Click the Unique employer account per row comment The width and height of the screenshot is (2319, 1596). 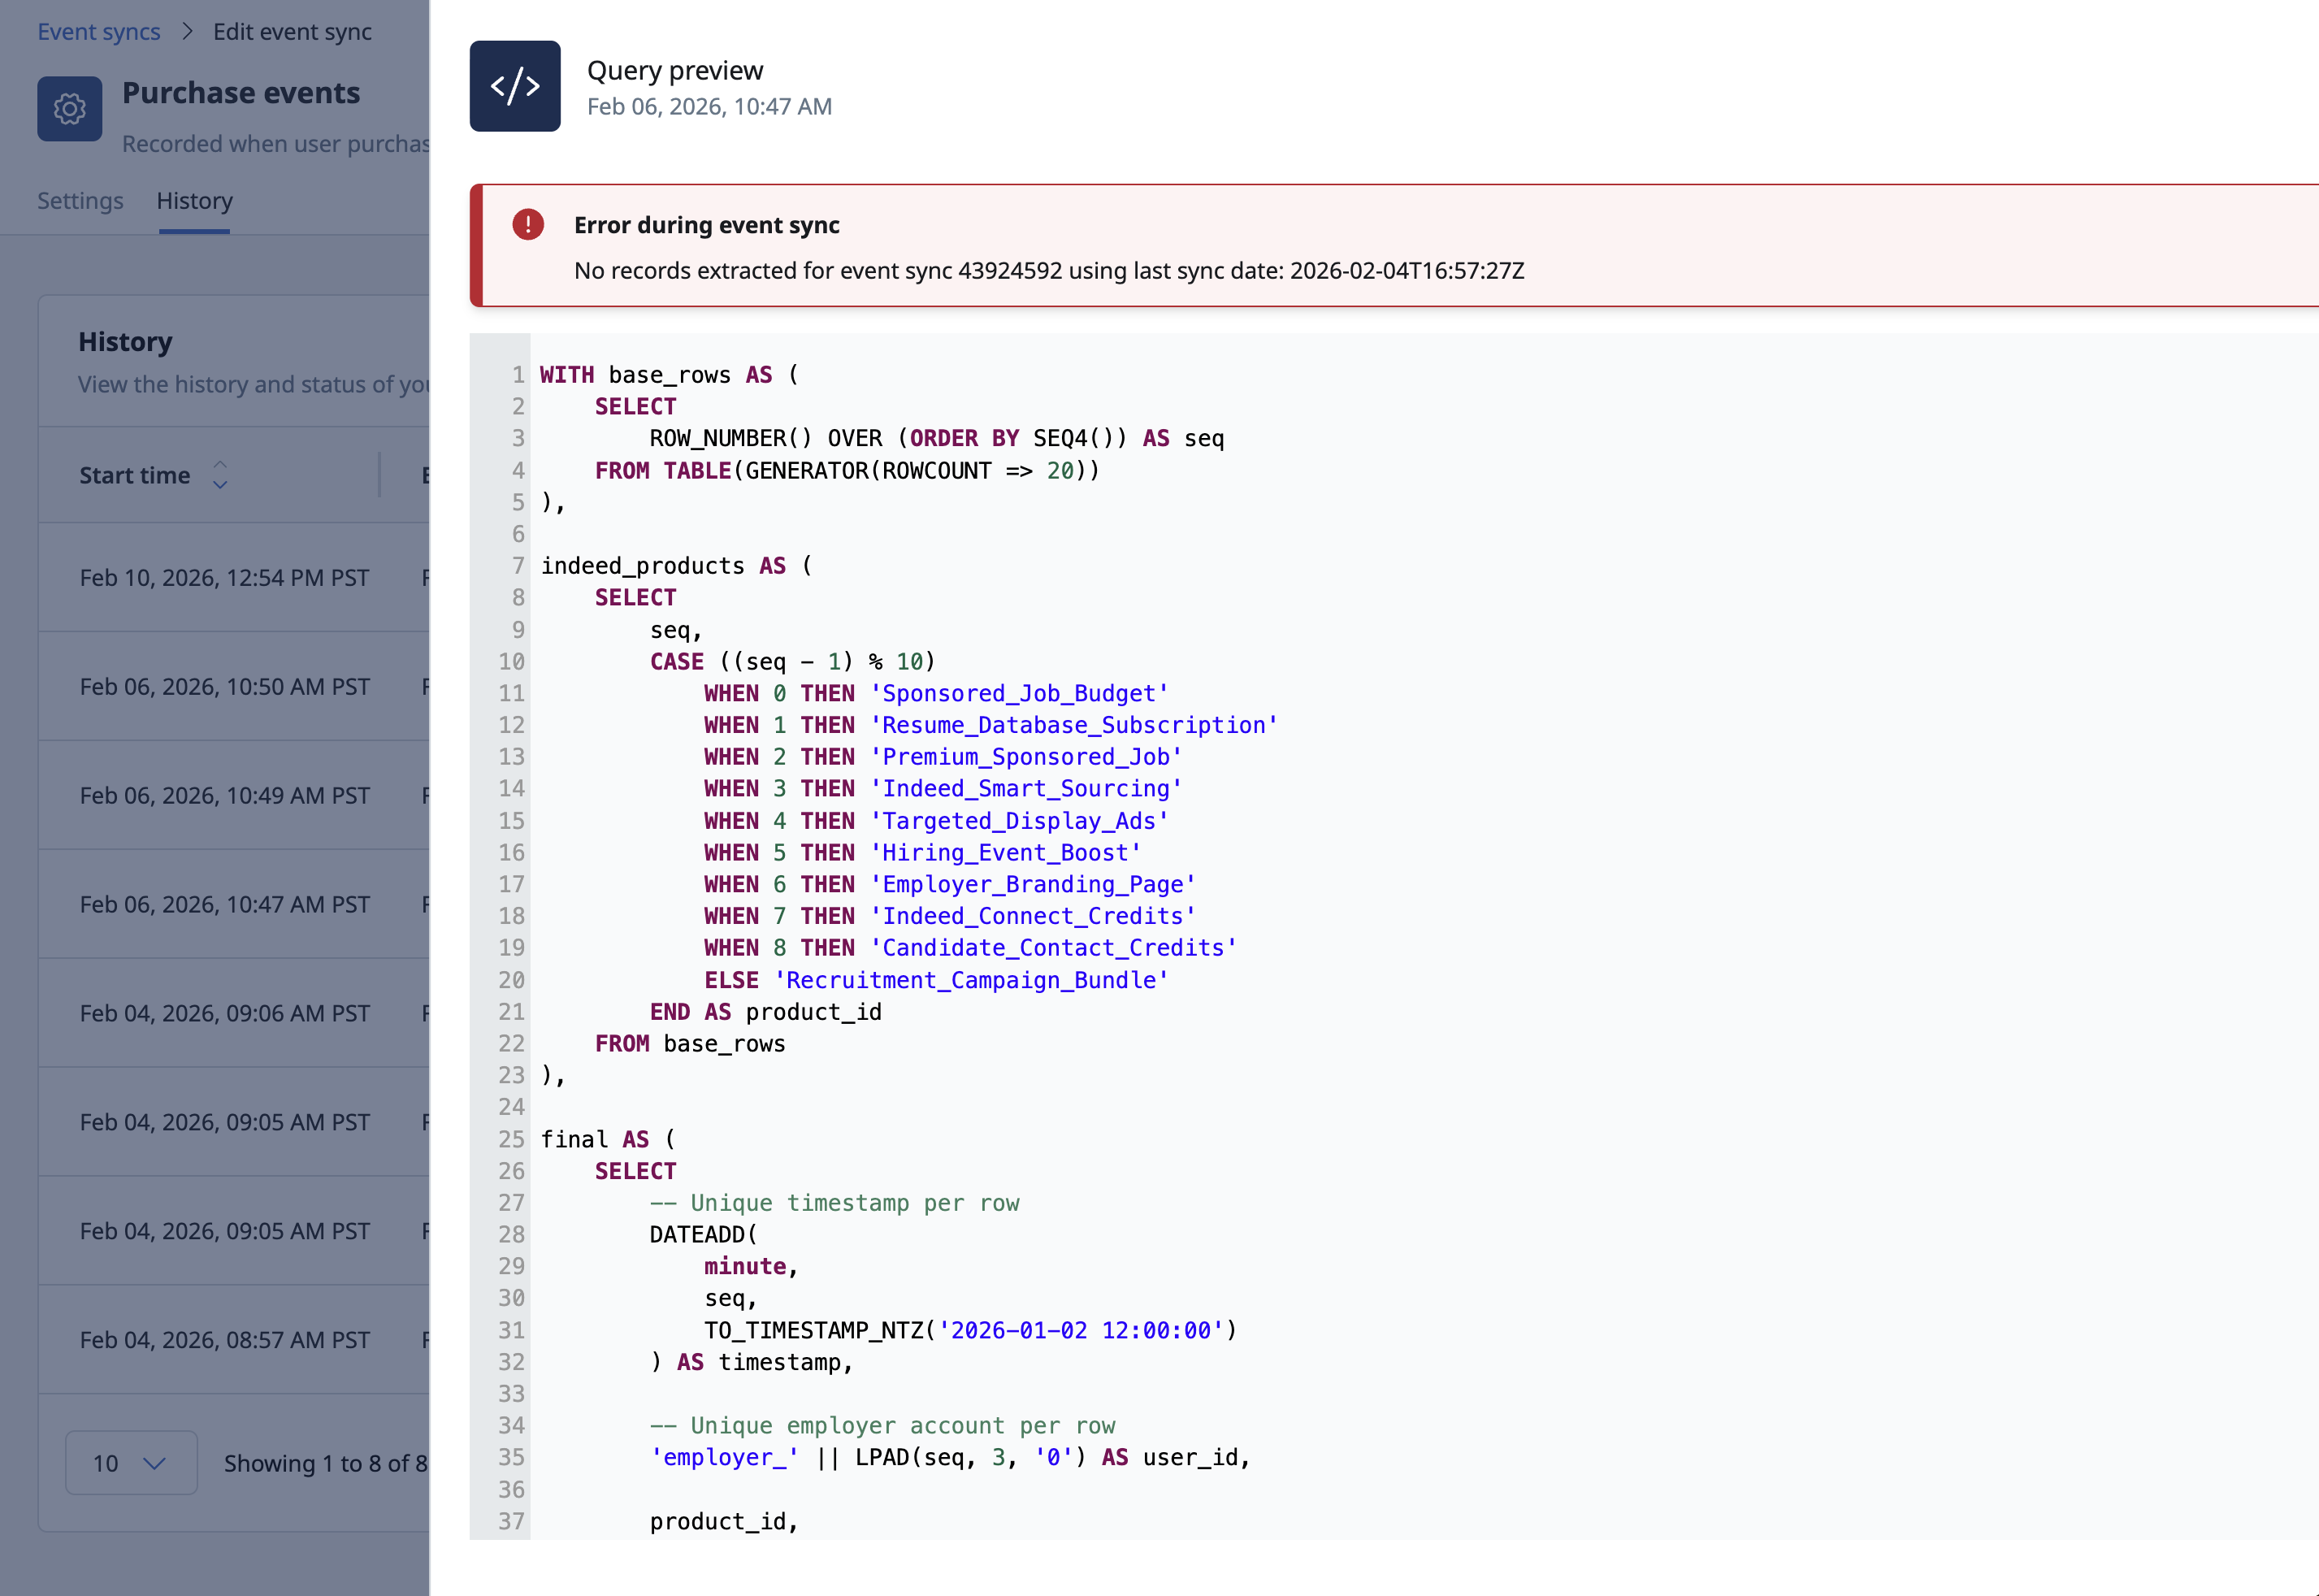pos(883,1426)
